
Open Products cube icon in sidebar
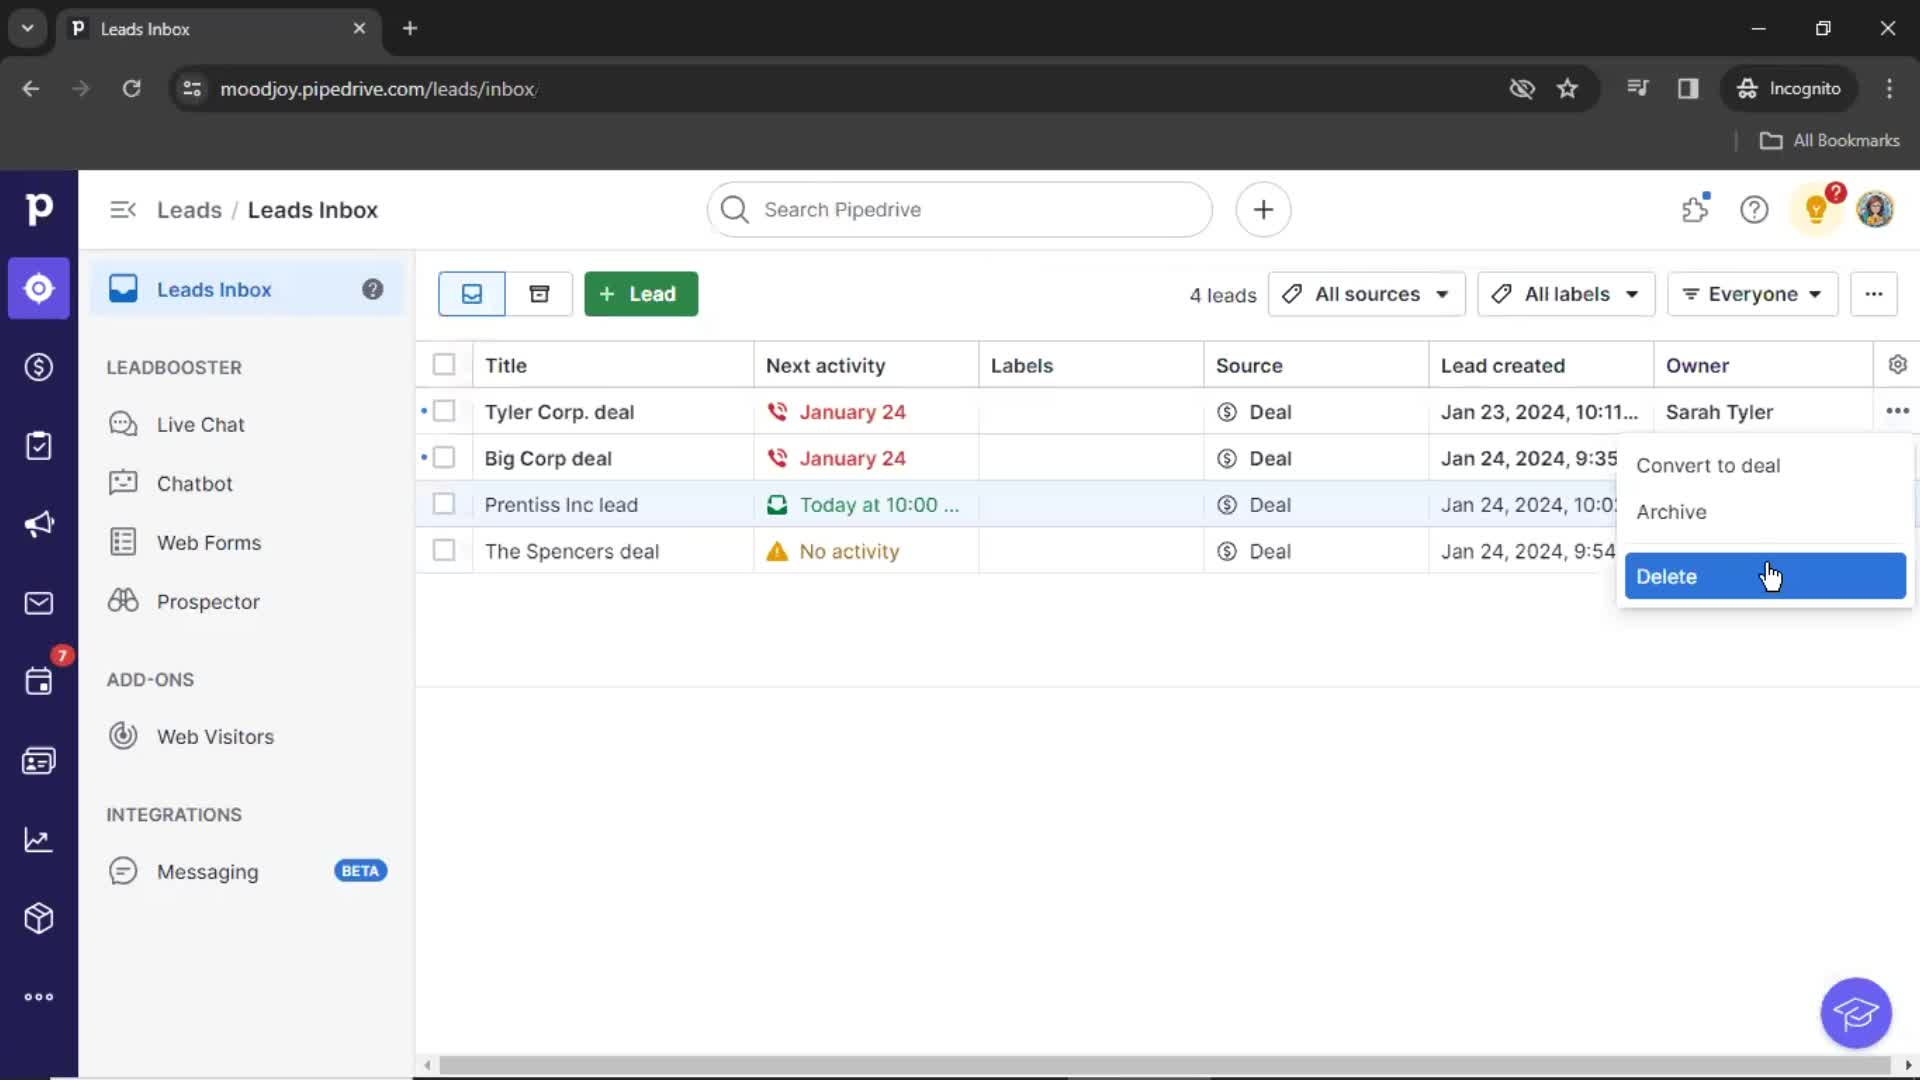pos(39,918)
